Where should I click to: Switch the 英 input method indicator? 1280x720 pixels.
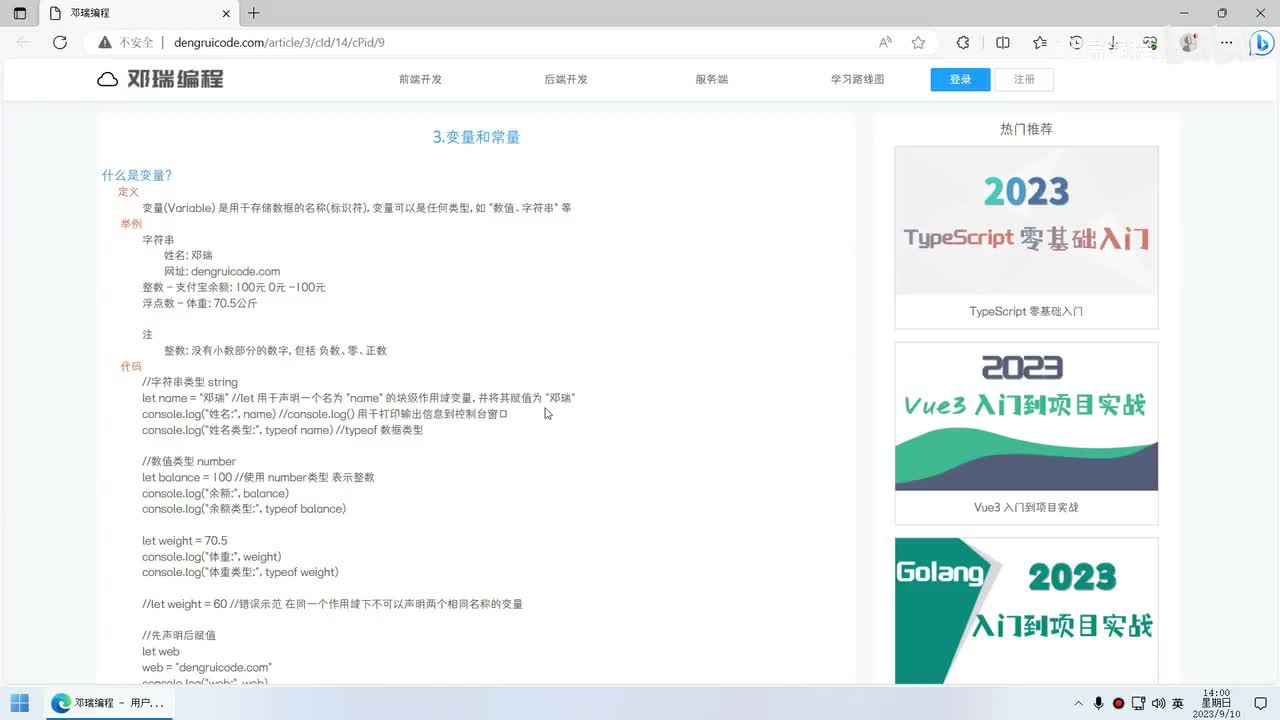tap(1178, 703)
